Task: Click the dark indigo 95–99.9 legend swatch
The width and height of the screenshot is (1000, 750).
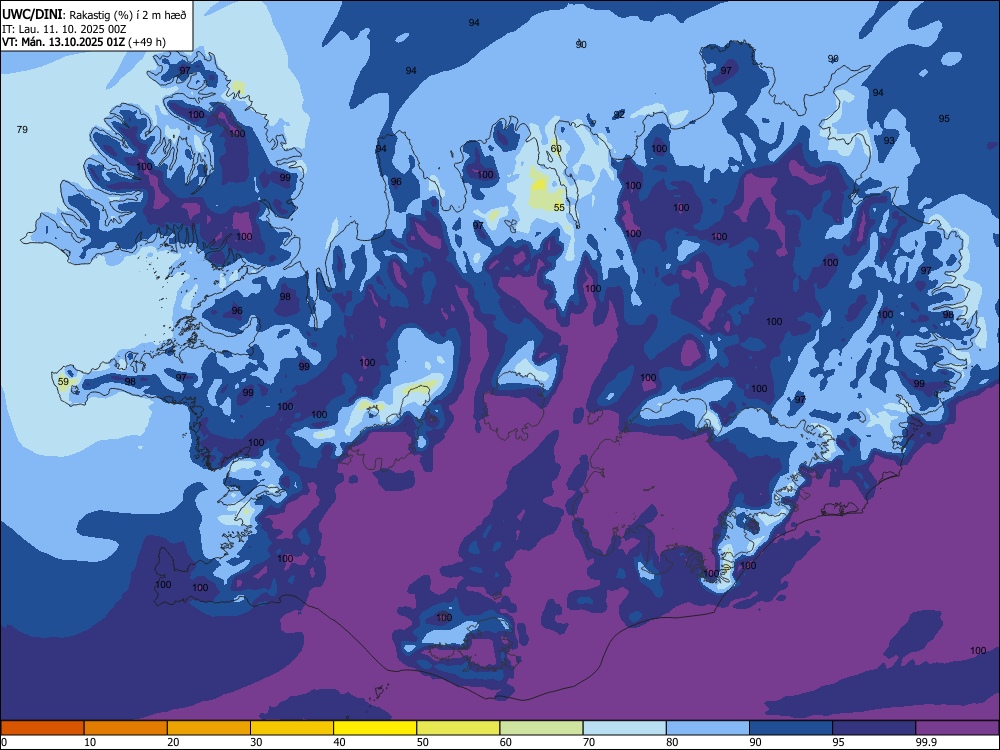Action: tap(874, 728)
